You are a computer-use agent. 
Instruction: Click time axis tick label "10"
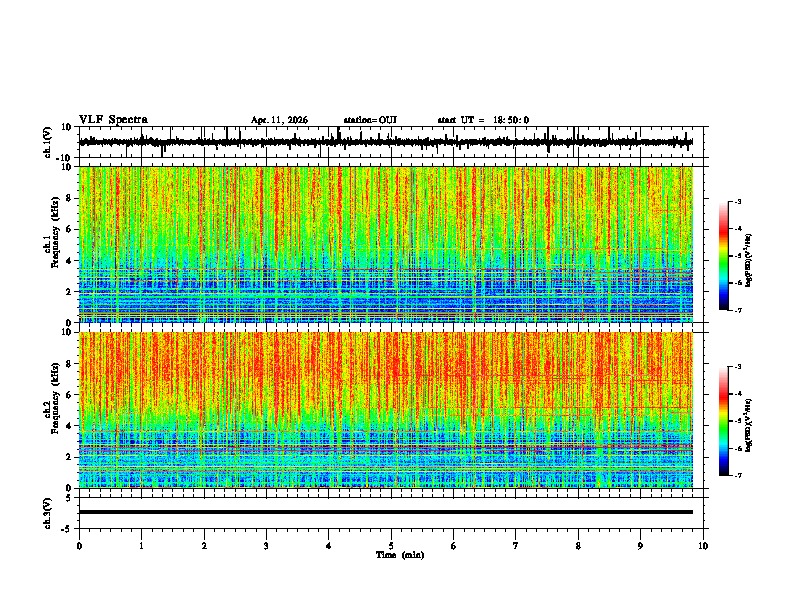[x=703, y=546]
